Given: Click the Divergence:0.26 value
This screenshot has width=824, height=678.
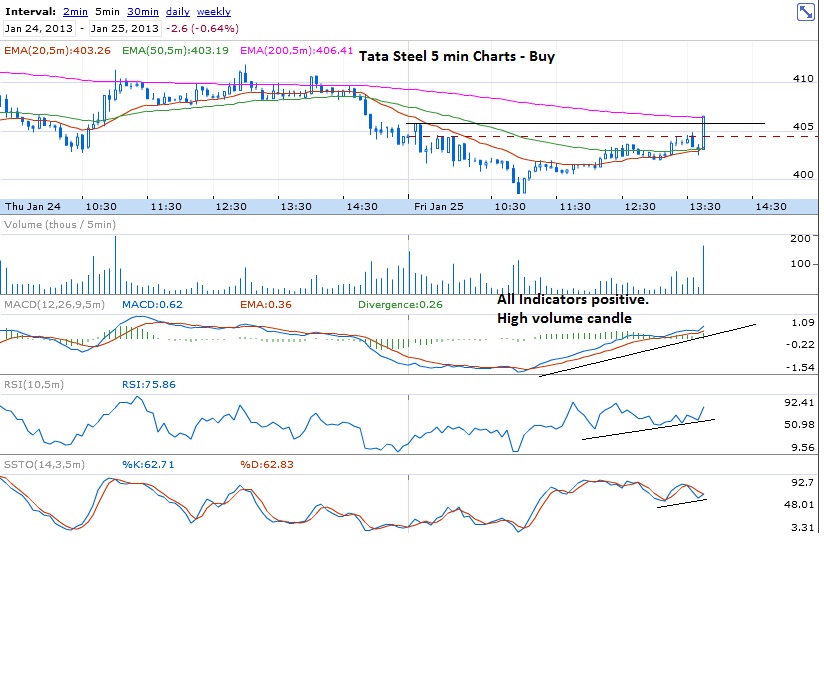Looking at the screenshot, I should [x=400, y=304].
